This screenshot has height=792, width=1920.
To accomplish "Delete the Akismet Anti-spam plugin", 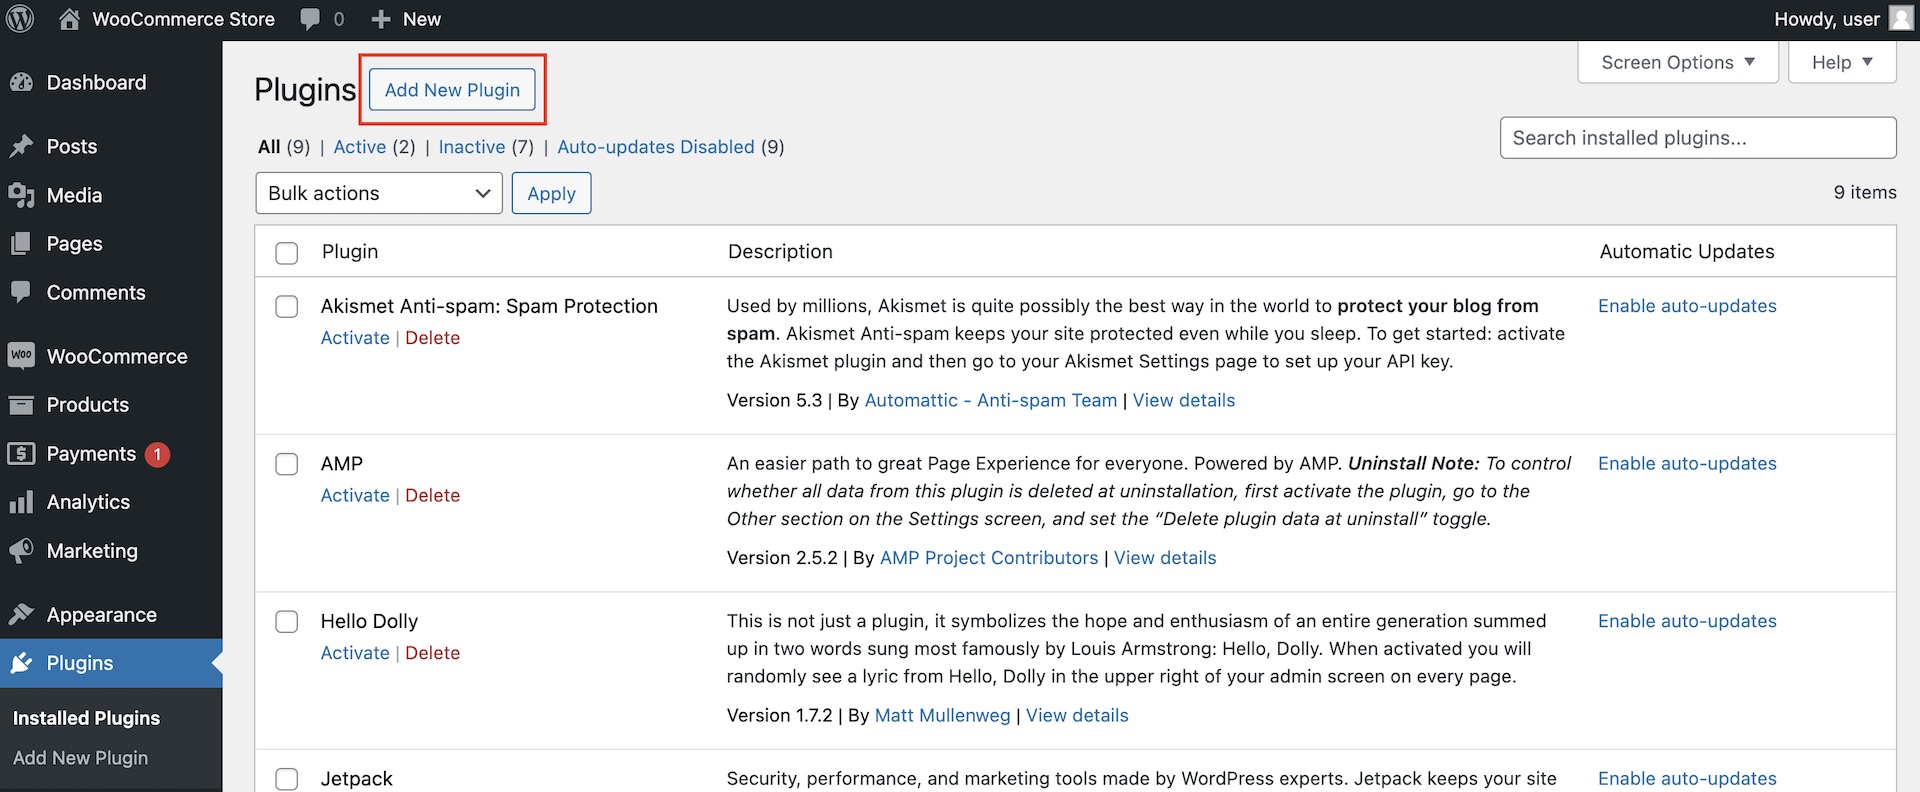I will point(433,338).
